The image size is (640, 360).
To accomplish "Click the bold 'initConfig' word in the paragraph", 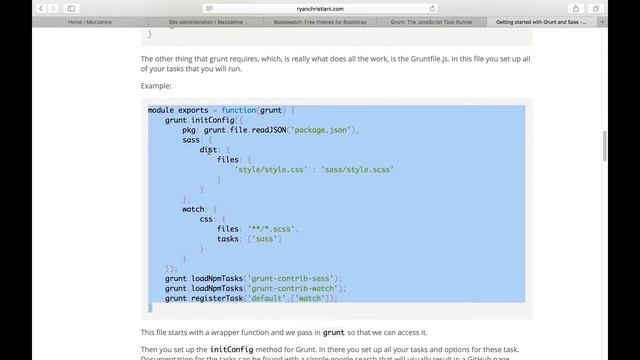I will (x=231, y=349).
